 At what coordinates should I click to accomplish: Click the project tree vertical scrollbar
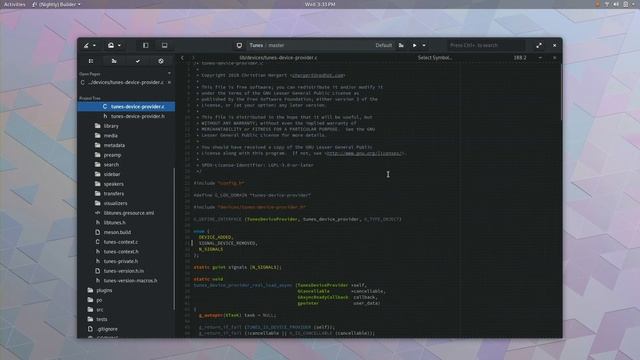(174, 239)
